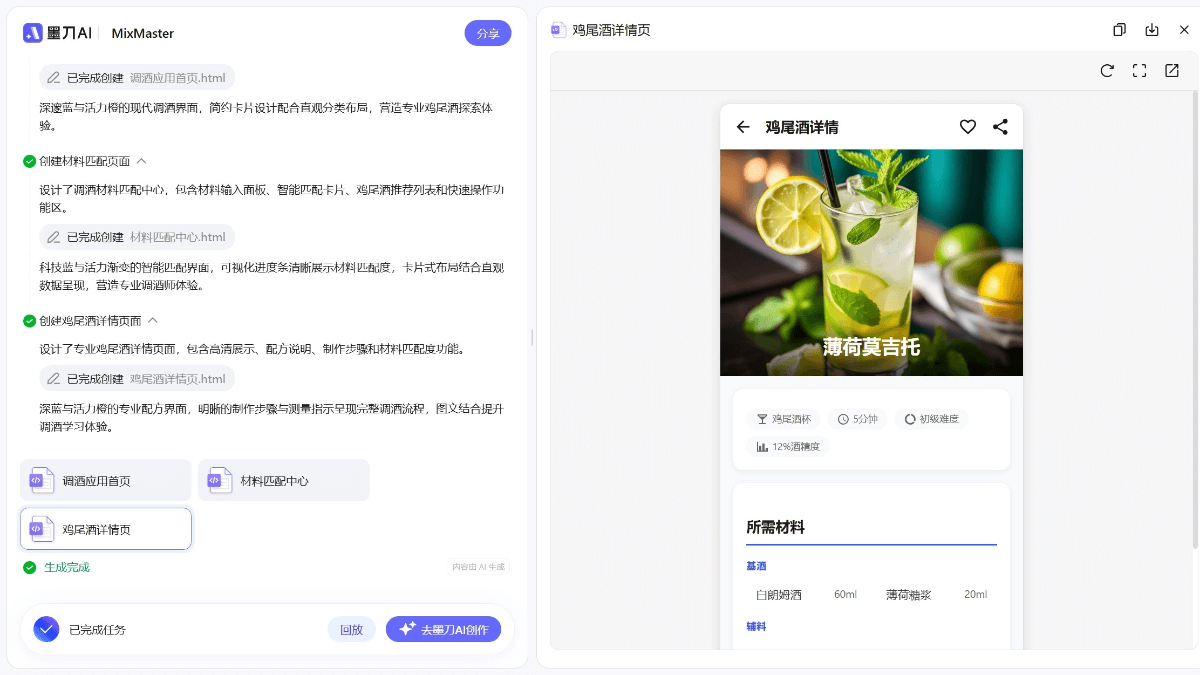Screen dimensions: 1200x675
Task: Open preview in new window
Action: coord(1172,71)
